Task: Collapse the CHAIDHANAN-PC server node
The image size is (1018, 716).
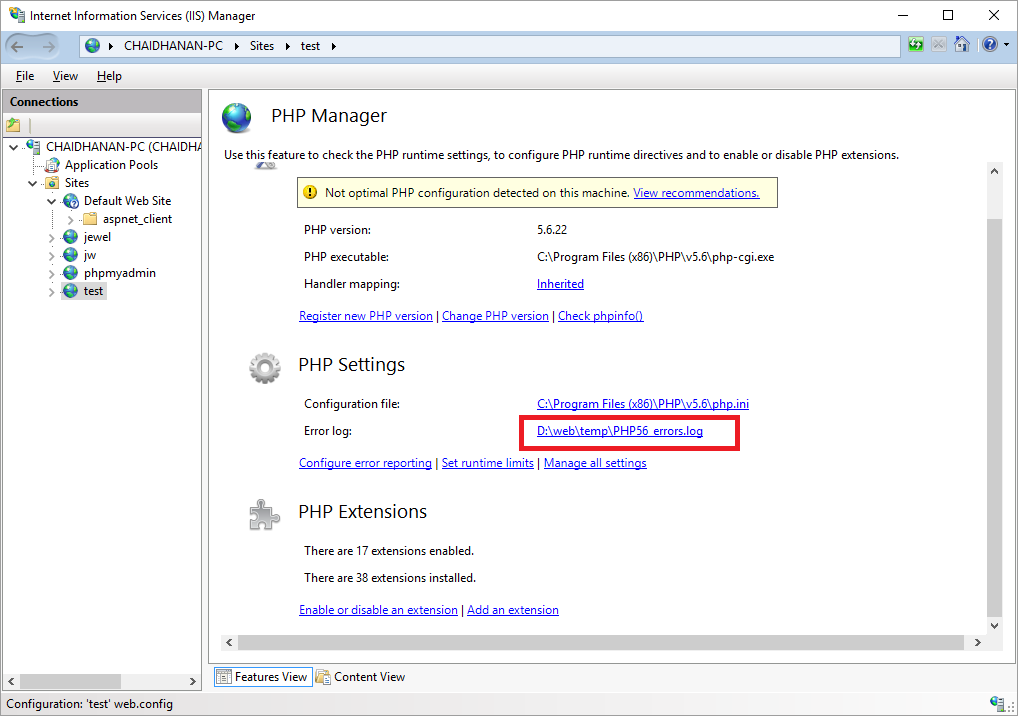Action: 14,147
